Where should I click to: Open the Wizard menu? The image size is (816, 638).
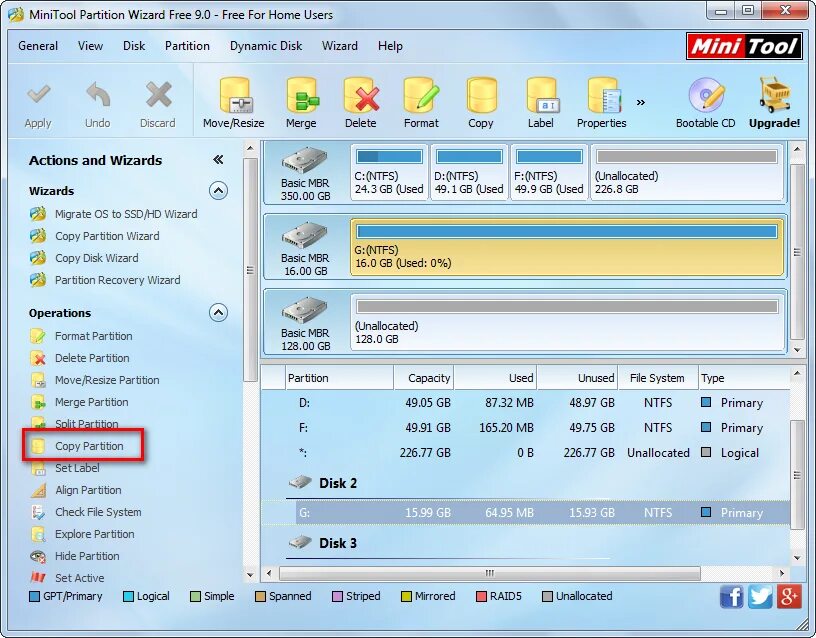click(340, 46)
